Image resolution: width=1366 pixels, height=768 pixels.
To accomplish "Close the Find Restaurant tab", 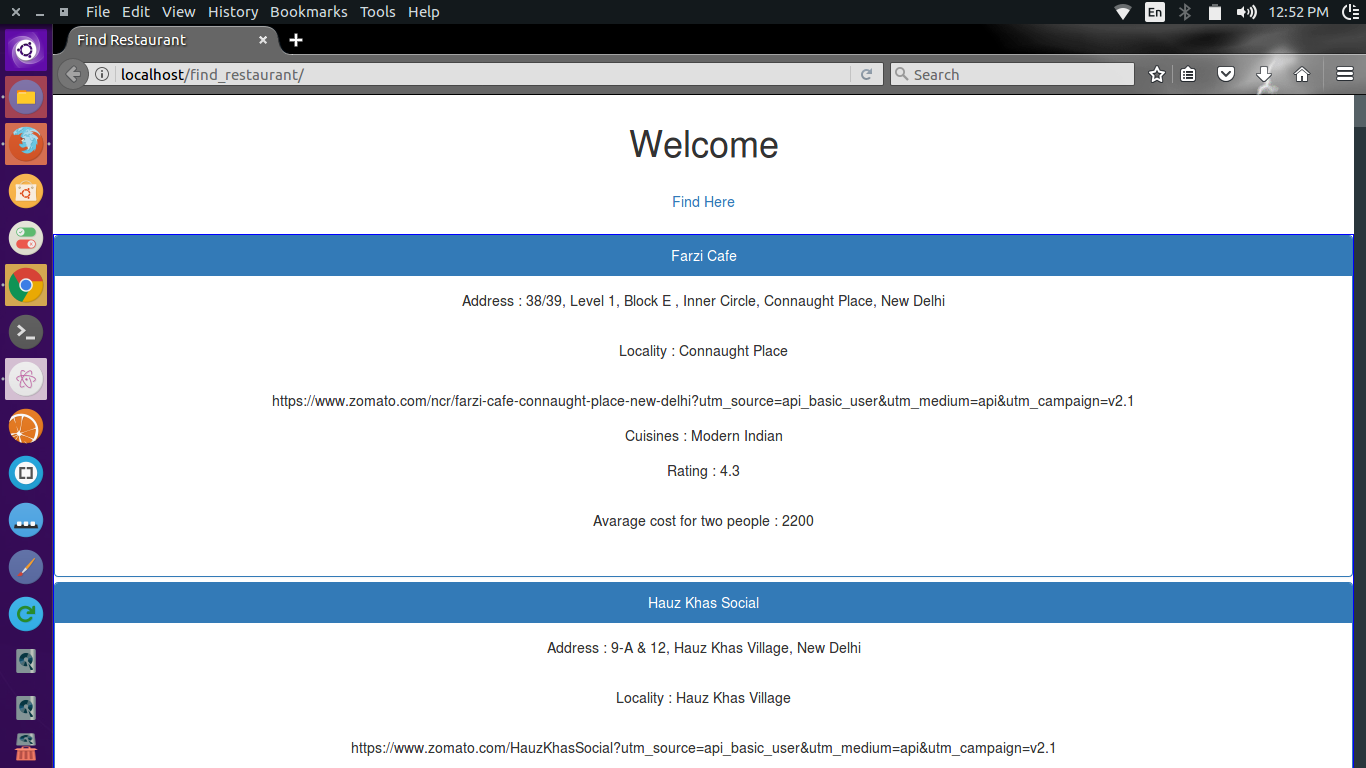I will 263,40.
